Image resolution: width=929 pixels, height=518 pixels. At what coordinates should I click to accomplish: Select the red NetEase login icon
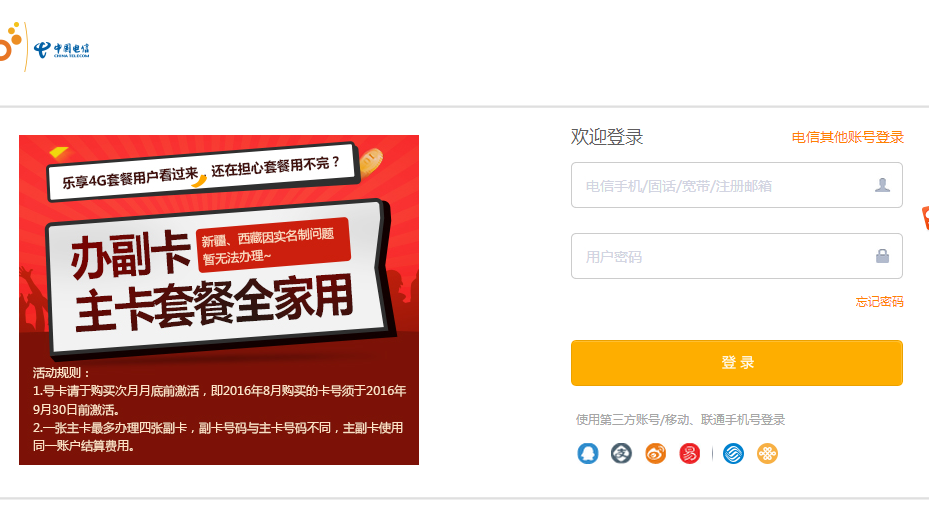(690, 453)
